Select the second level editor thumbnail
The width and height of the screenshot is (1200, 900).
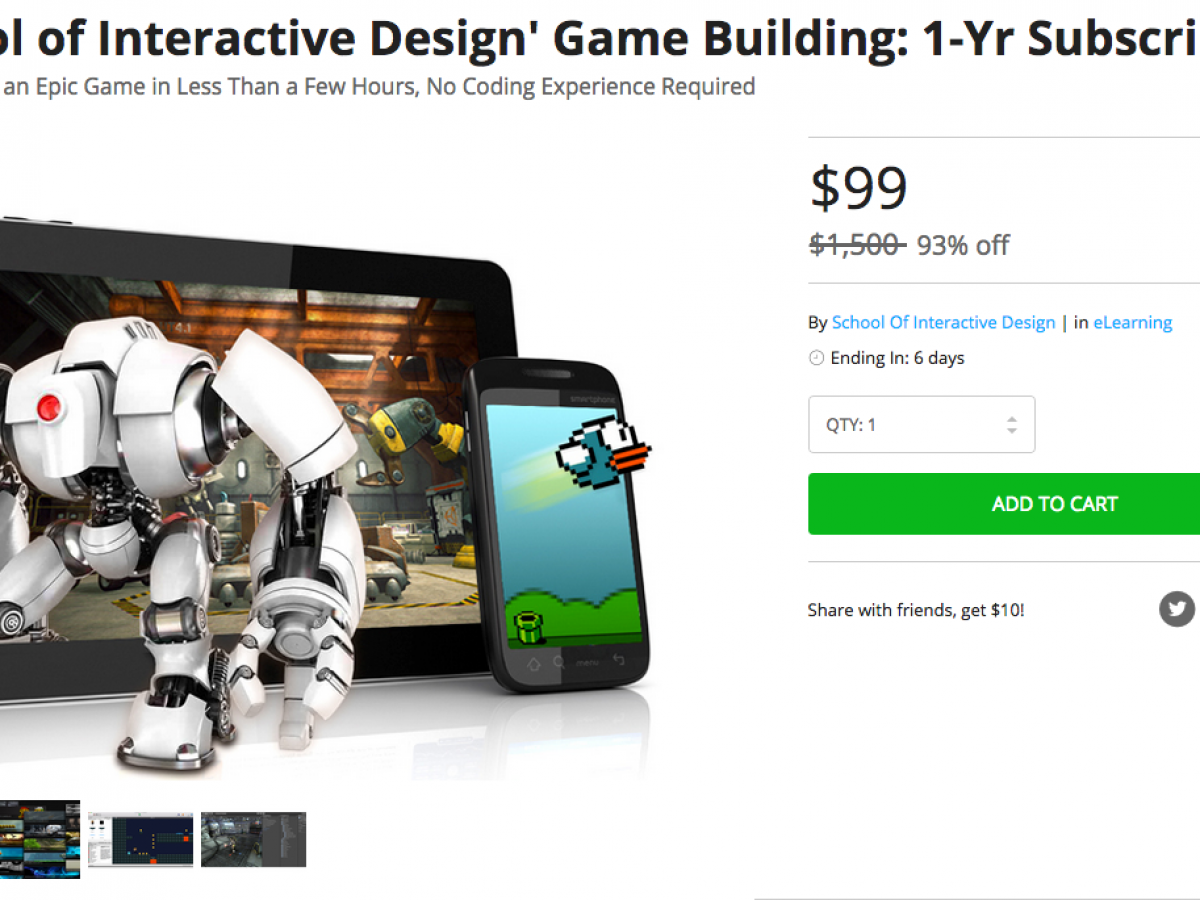[x=141, y=839]
